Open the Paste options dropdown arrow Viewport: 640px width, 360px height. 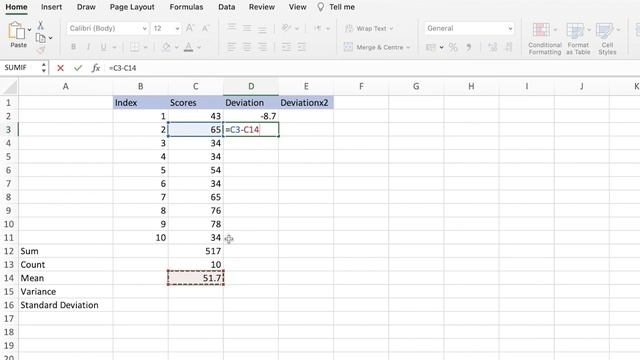29,30
